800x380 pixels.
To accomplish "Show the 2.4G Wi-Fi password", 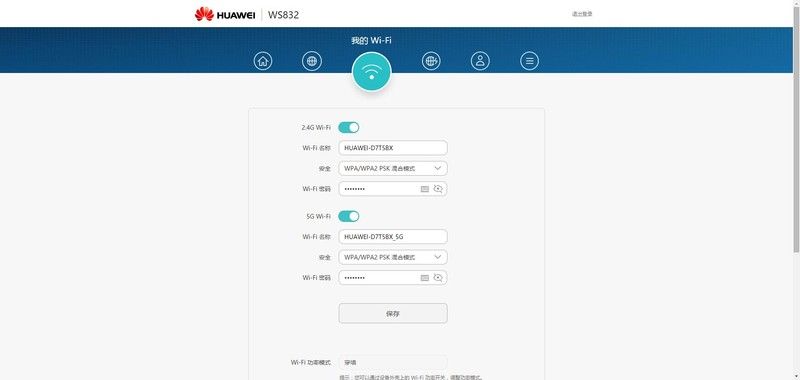I will pos(438,189).
